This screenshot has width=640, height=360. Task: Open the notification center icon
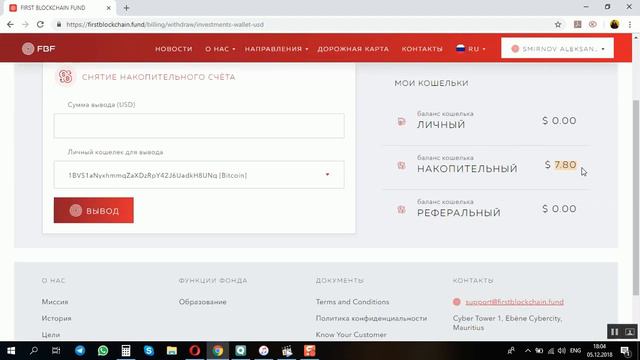point(625,351)
